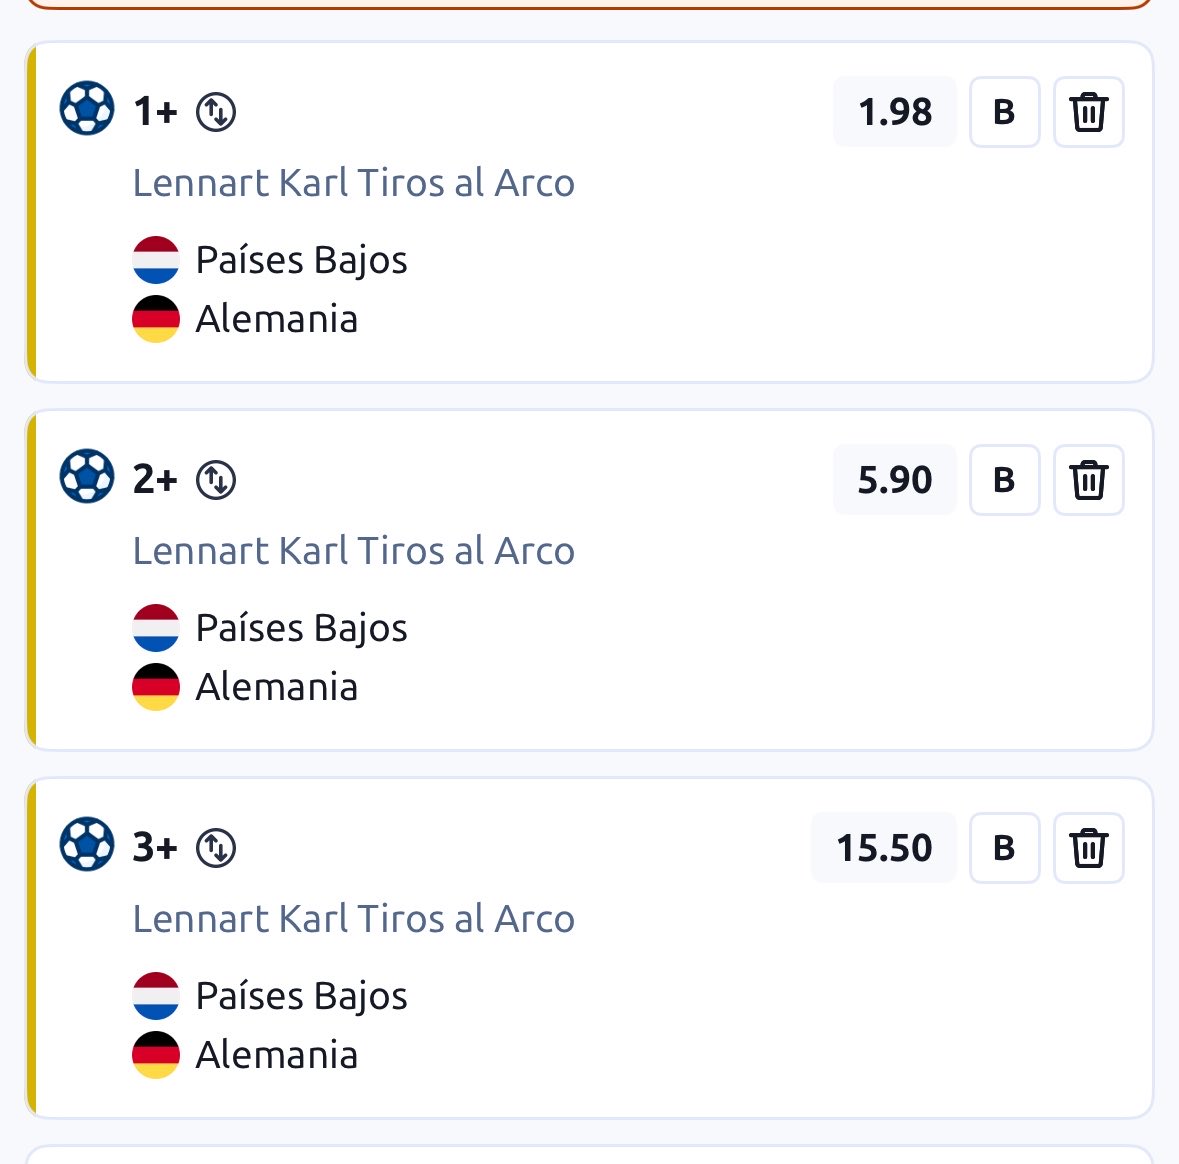Click the Germany flag in the 3+ card

click(156, 1054)
